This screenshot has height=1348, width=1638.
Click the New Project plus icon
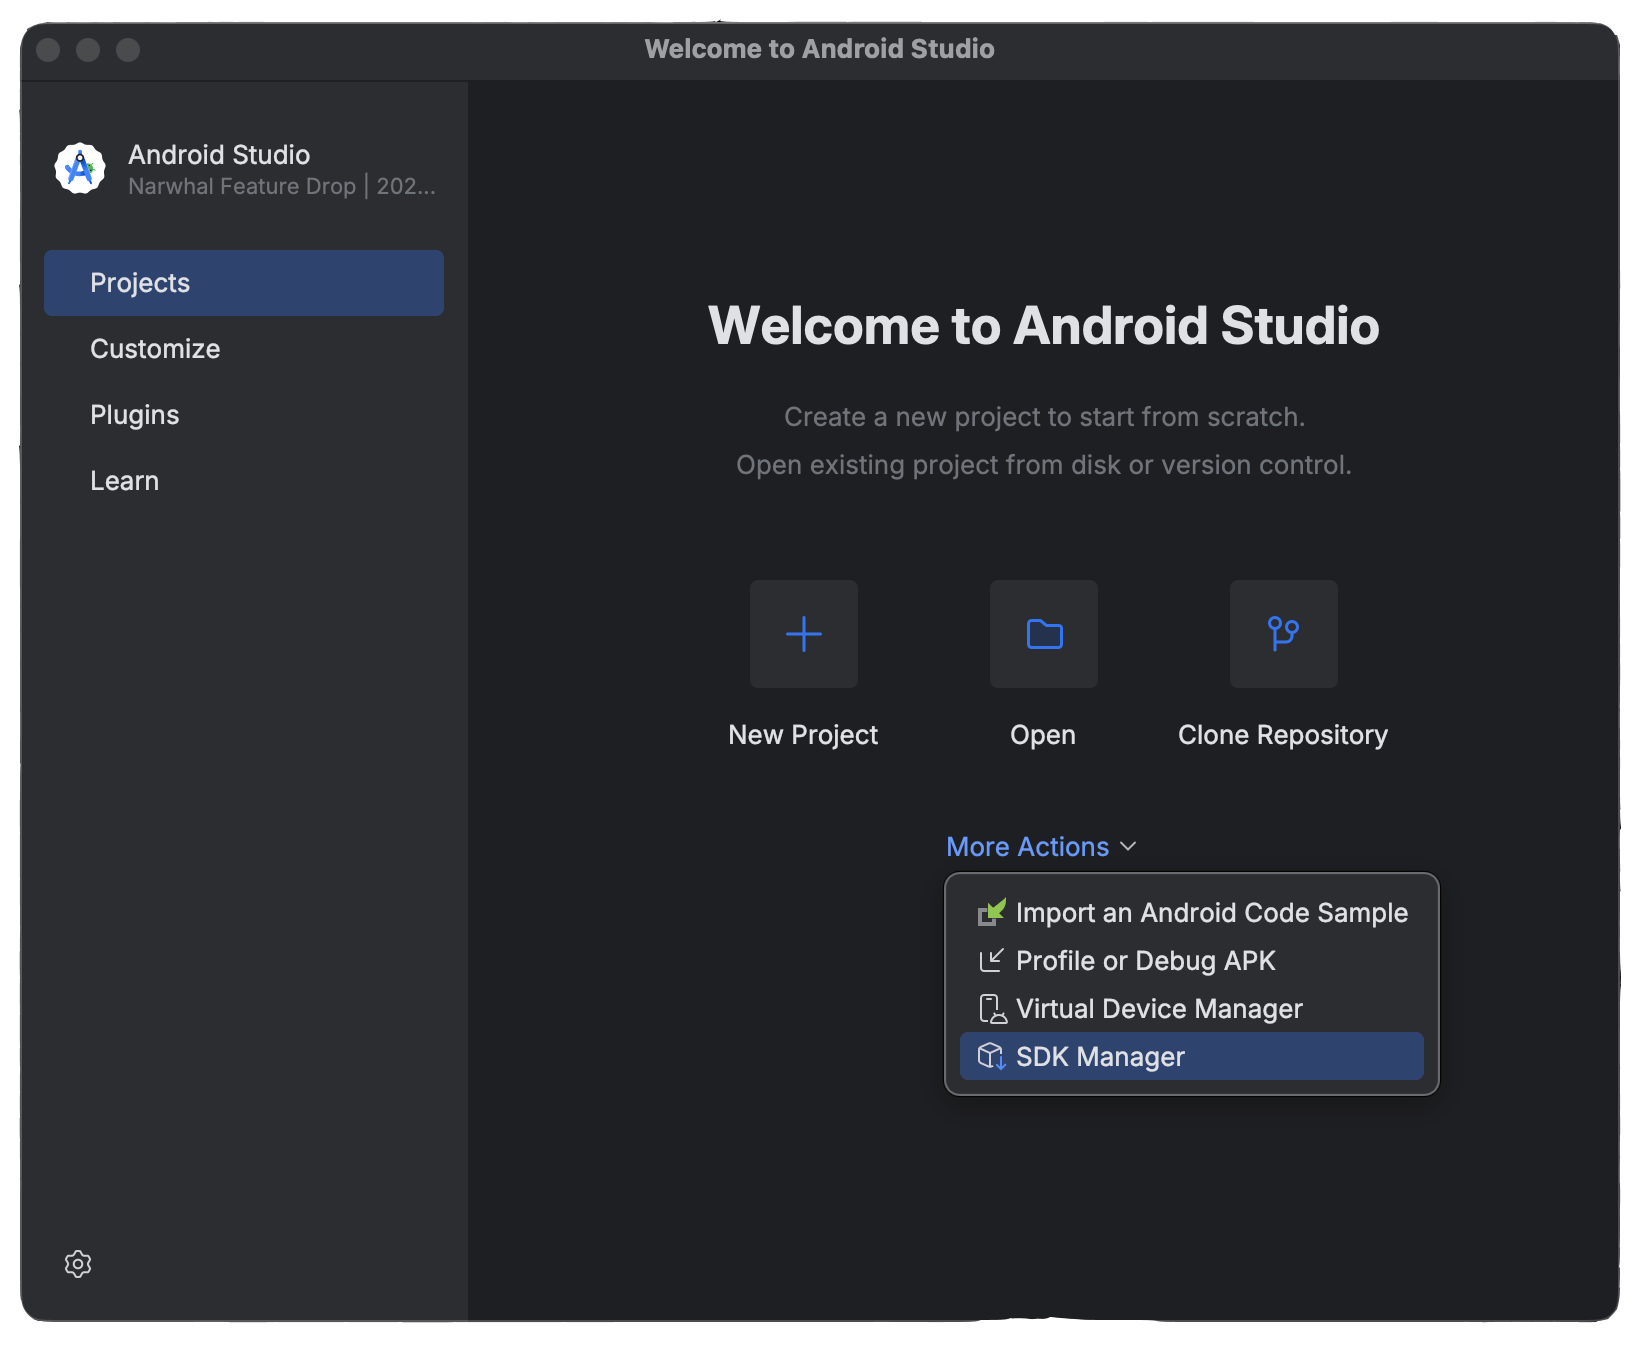[x=804, y=634]
